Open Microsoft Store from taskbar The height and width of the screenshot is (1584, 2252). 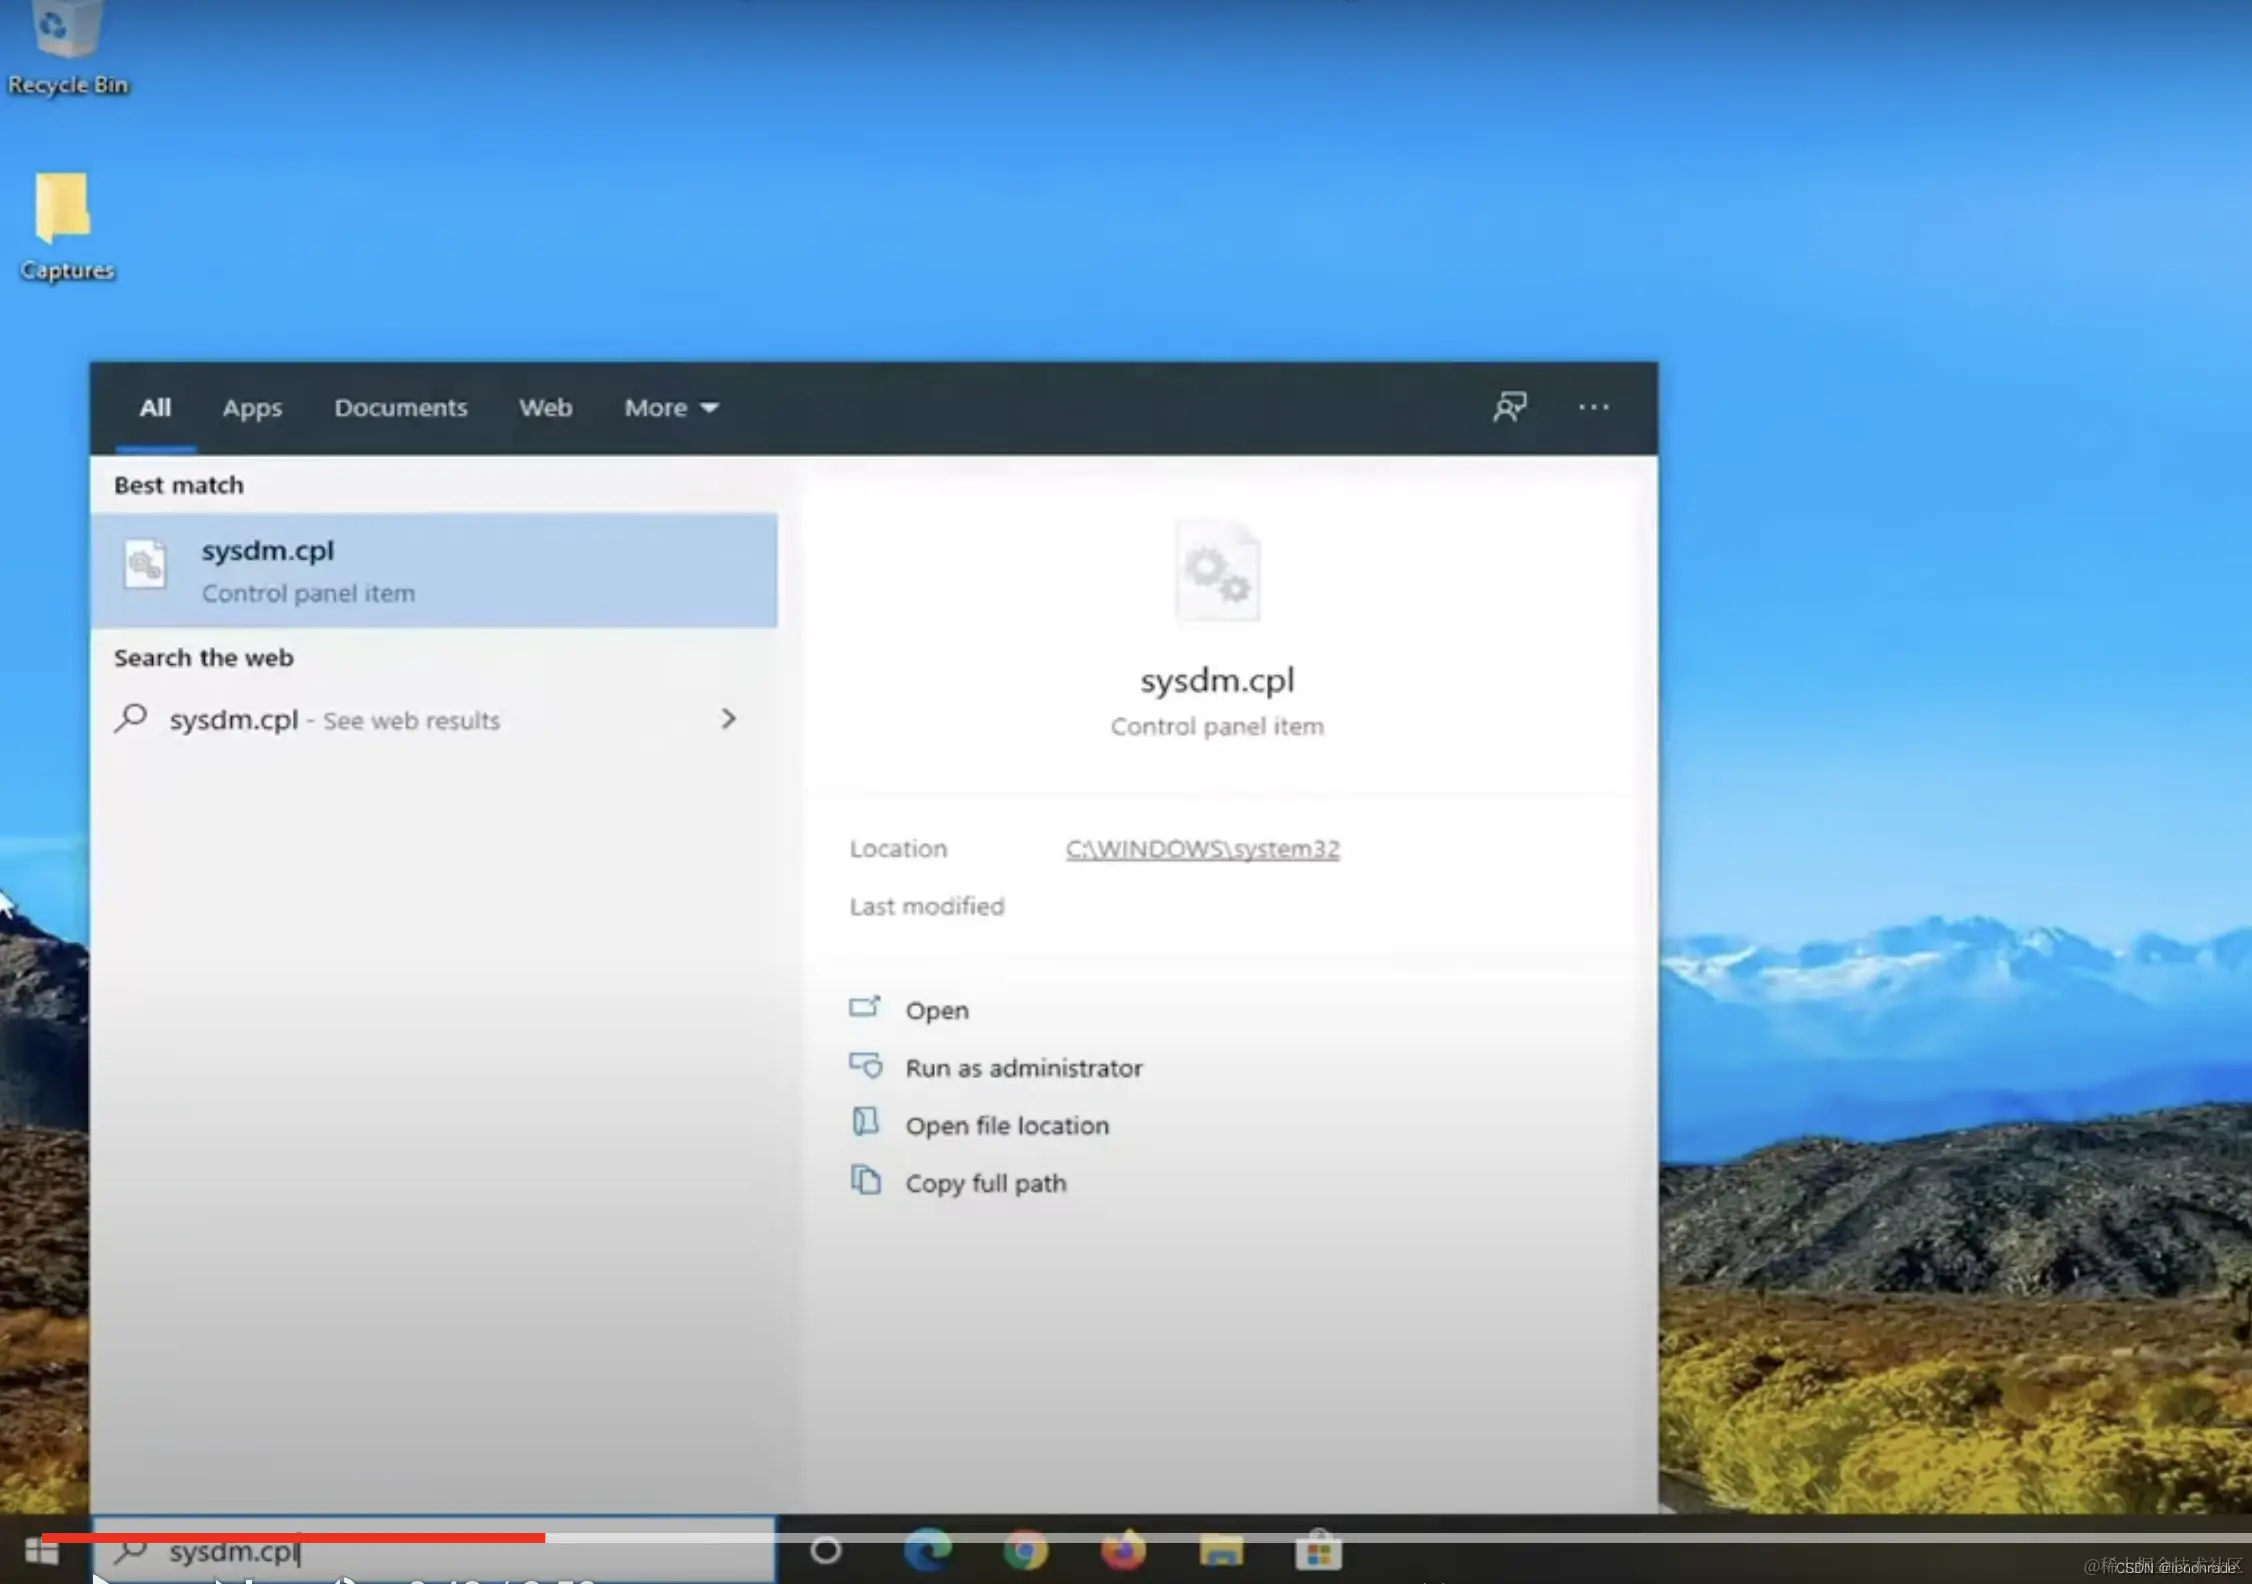pos(1318,1551)
